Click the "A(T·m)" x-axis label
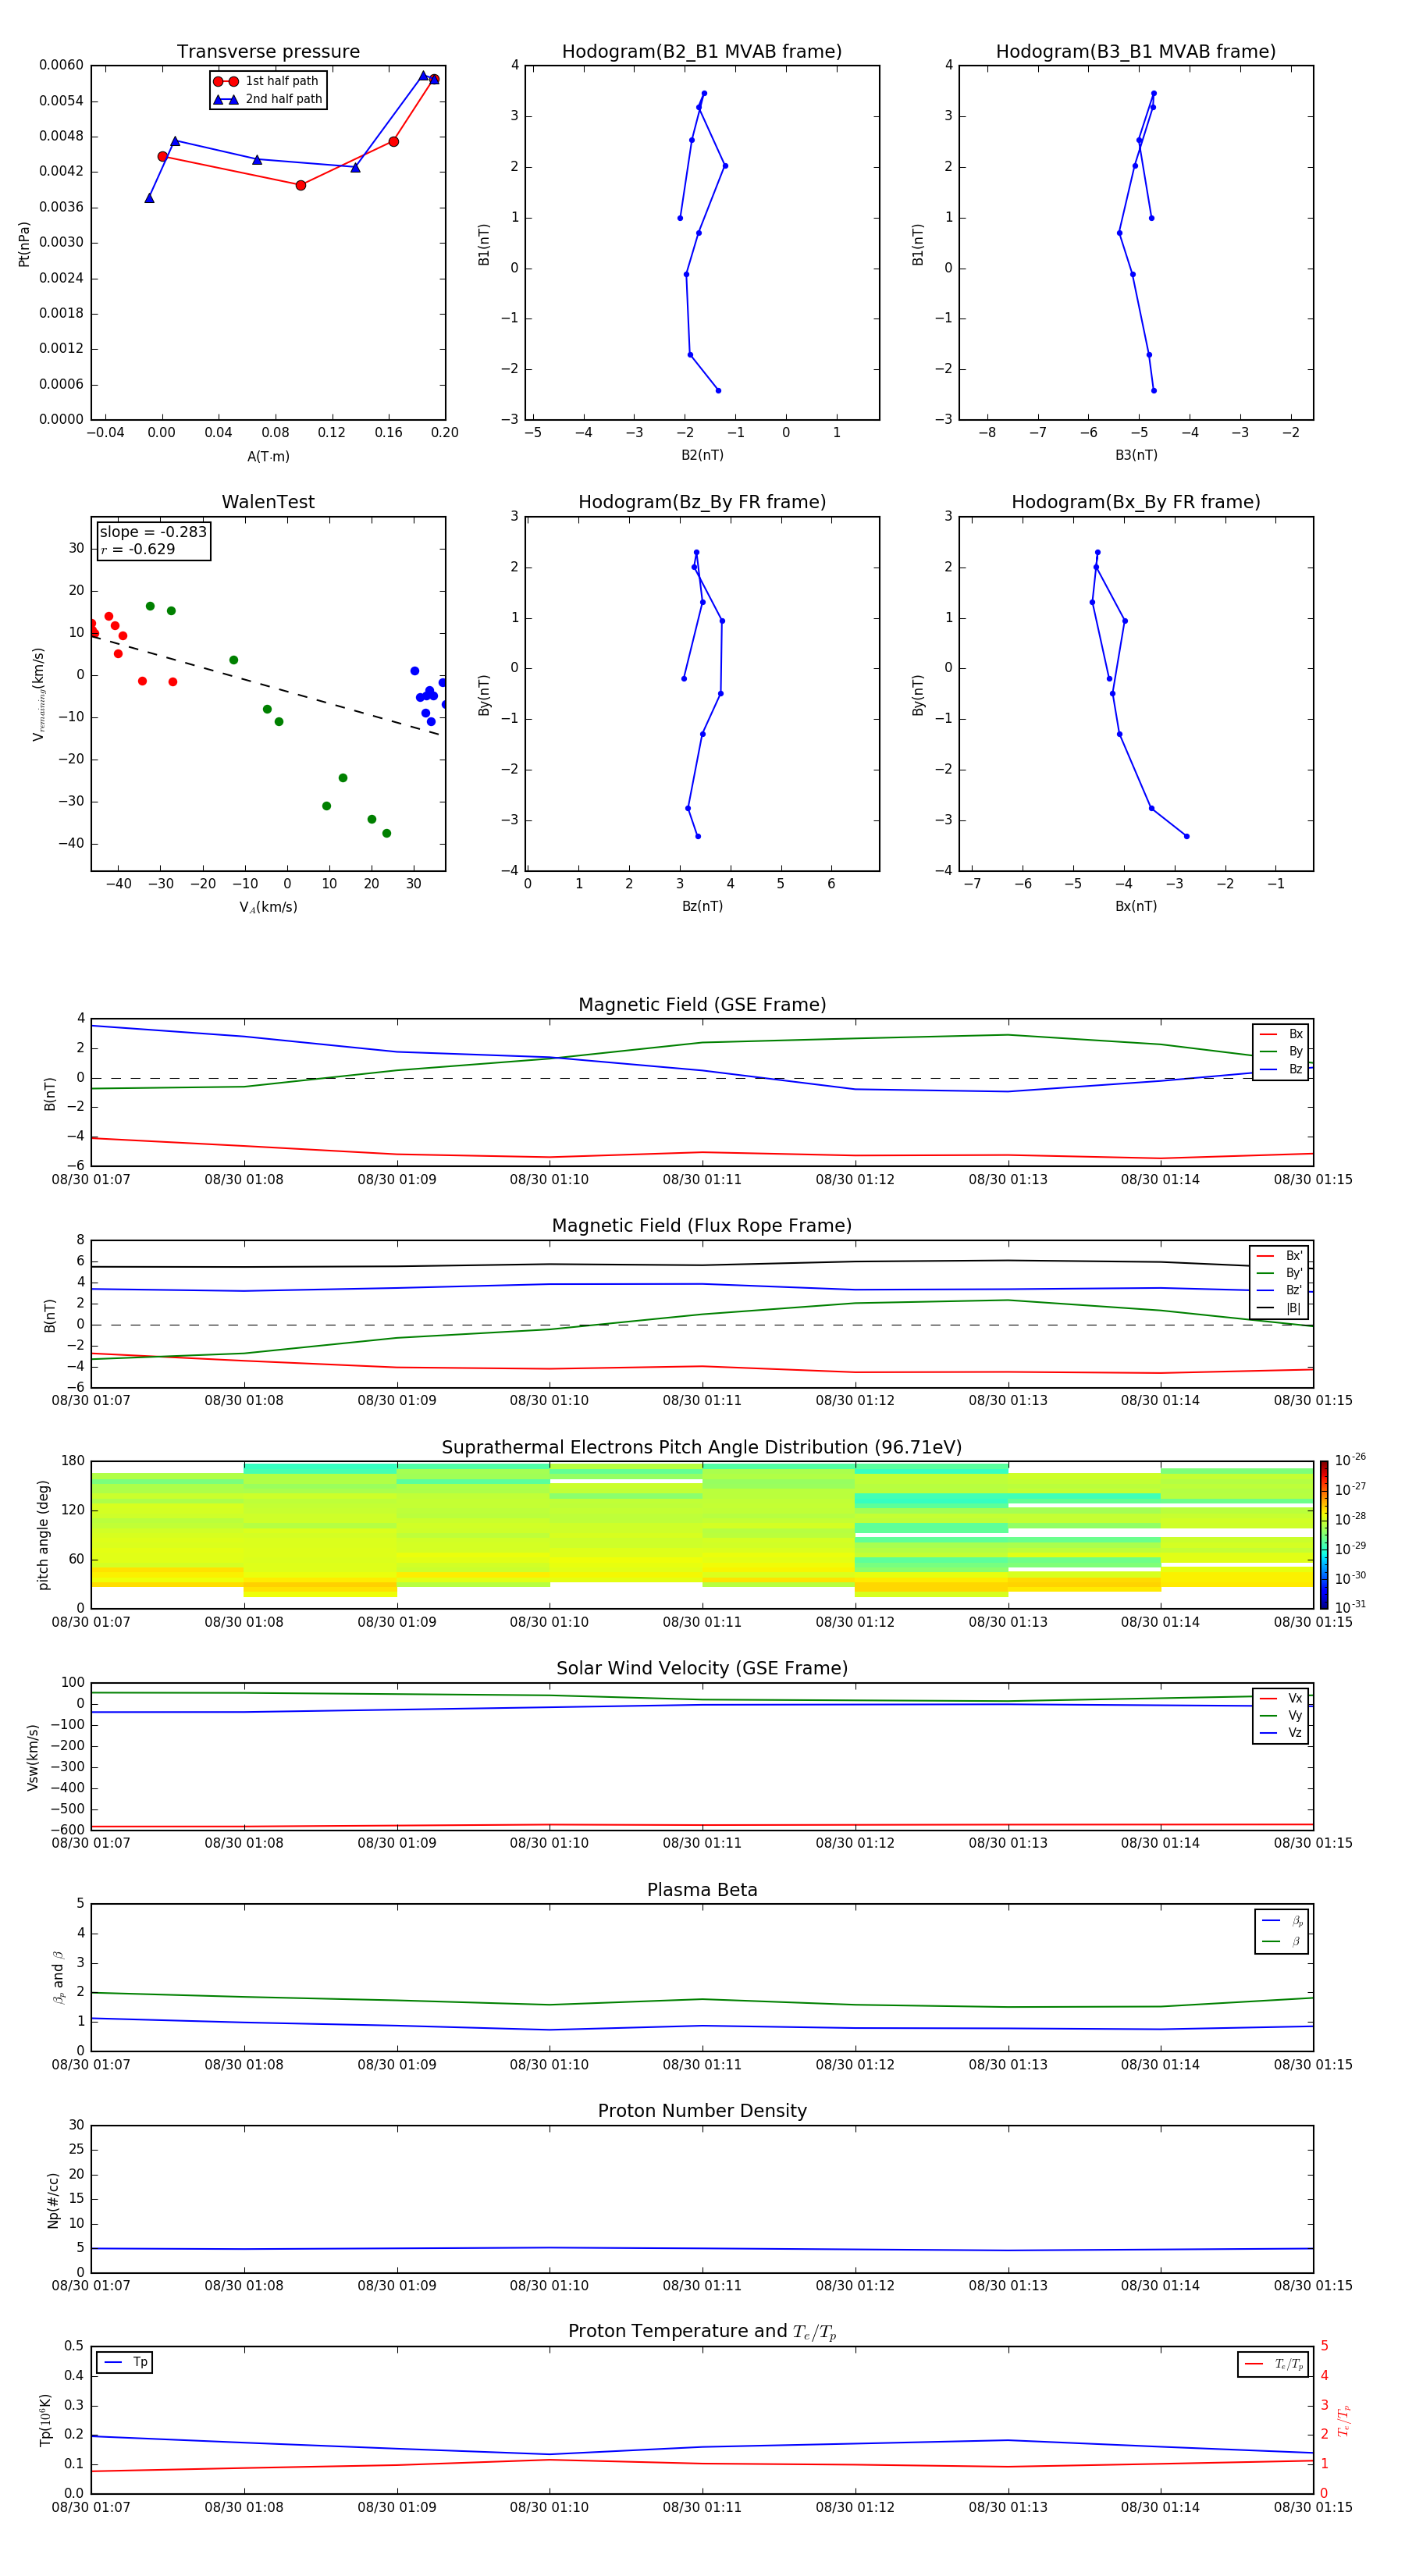The width and height of the screenshot is (1405, 2576). tap(268, 457)
